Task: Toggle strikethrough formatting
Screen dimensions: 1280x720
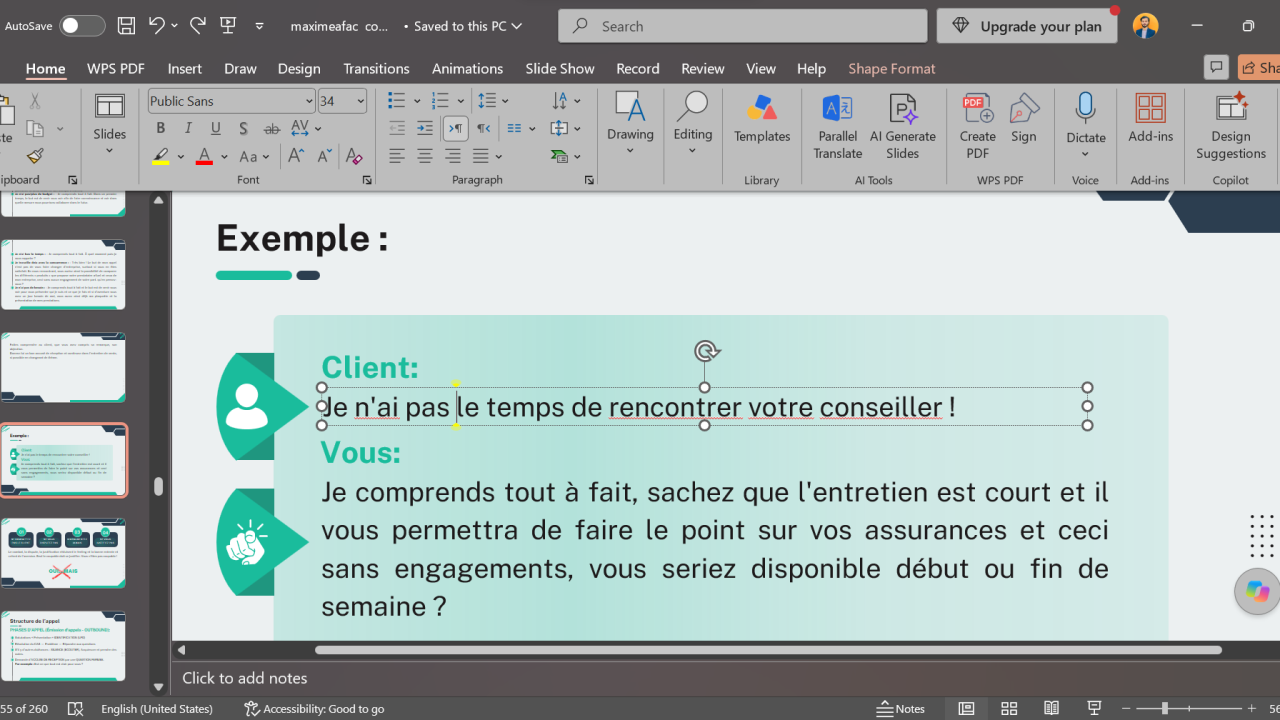Action: coord(272,128)
